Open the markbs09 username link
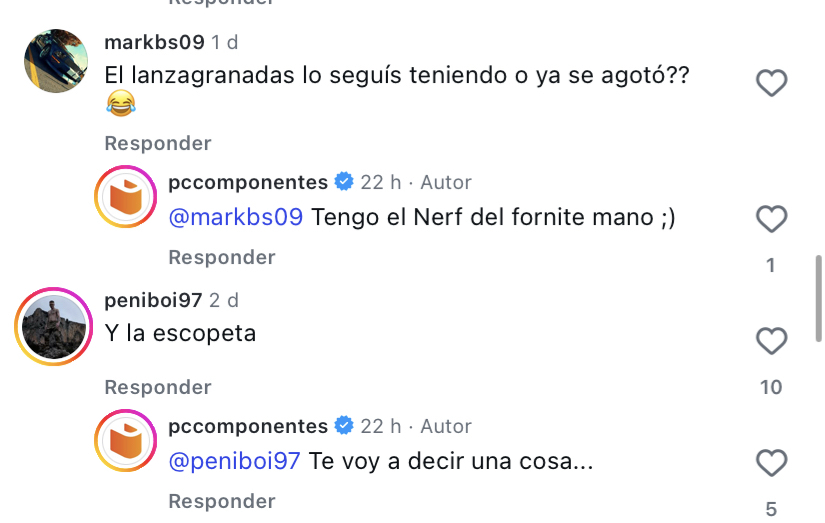This screenshot has height=523, width=825. pos(154,43)
